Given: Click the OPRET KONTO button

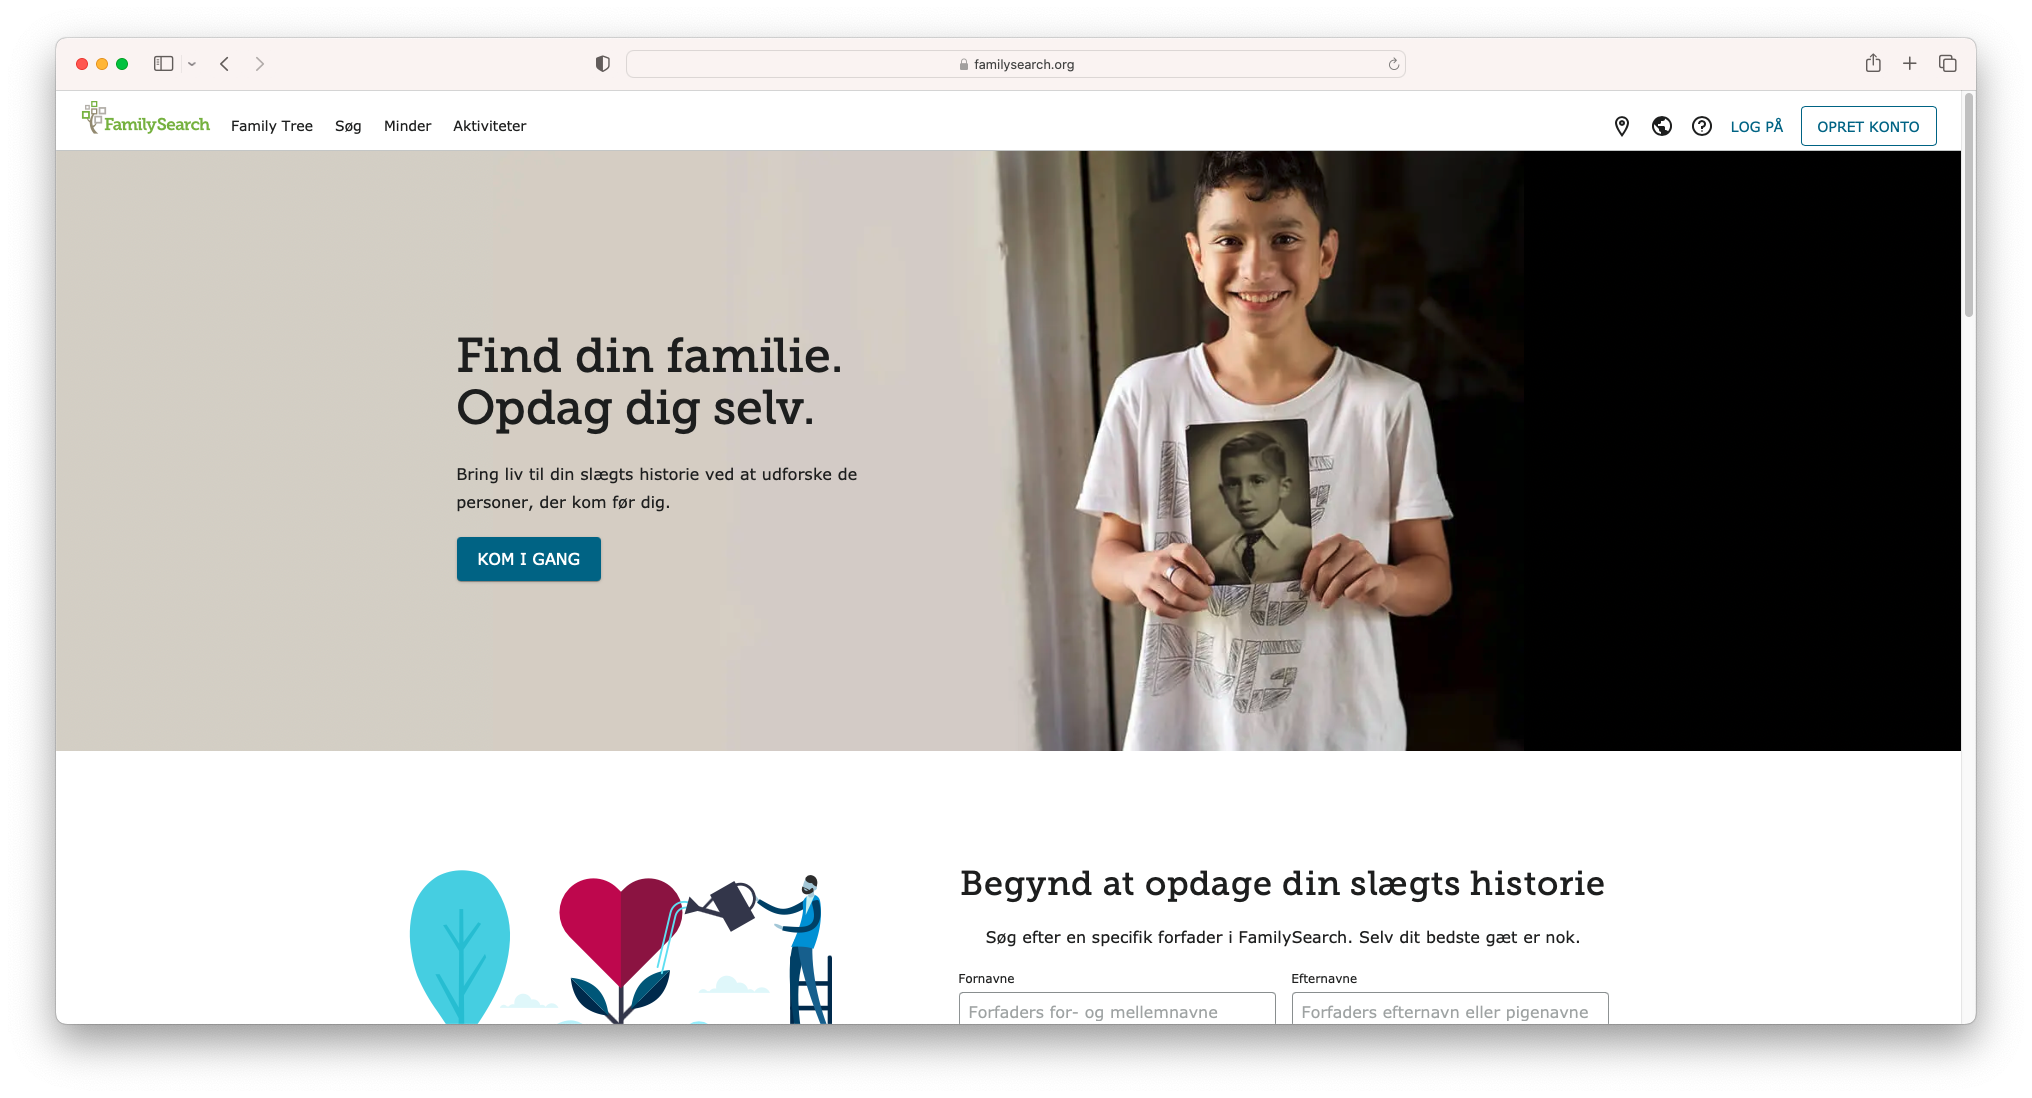Looking at the screenshot, I should pyautogui.click(x=1869, y=126).
